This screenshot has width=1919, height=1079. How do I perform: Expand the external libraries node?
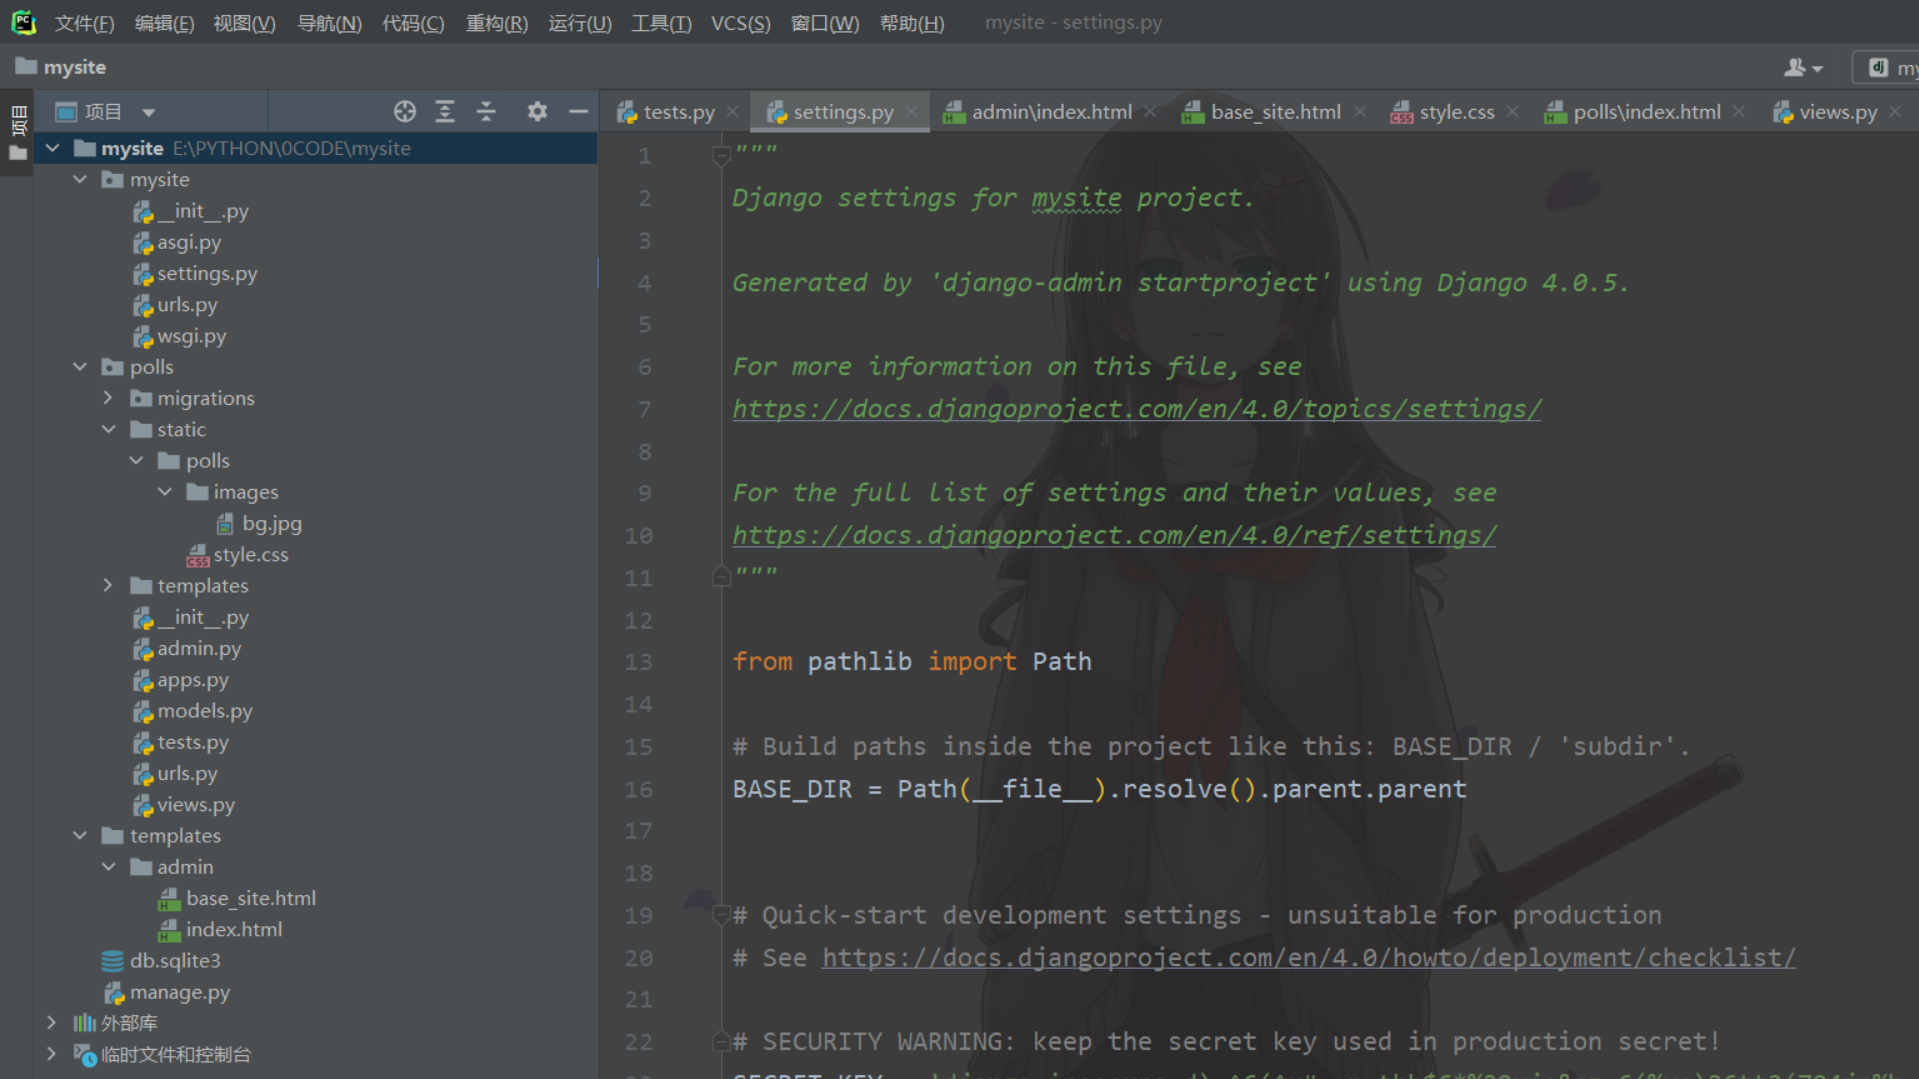52,1023
